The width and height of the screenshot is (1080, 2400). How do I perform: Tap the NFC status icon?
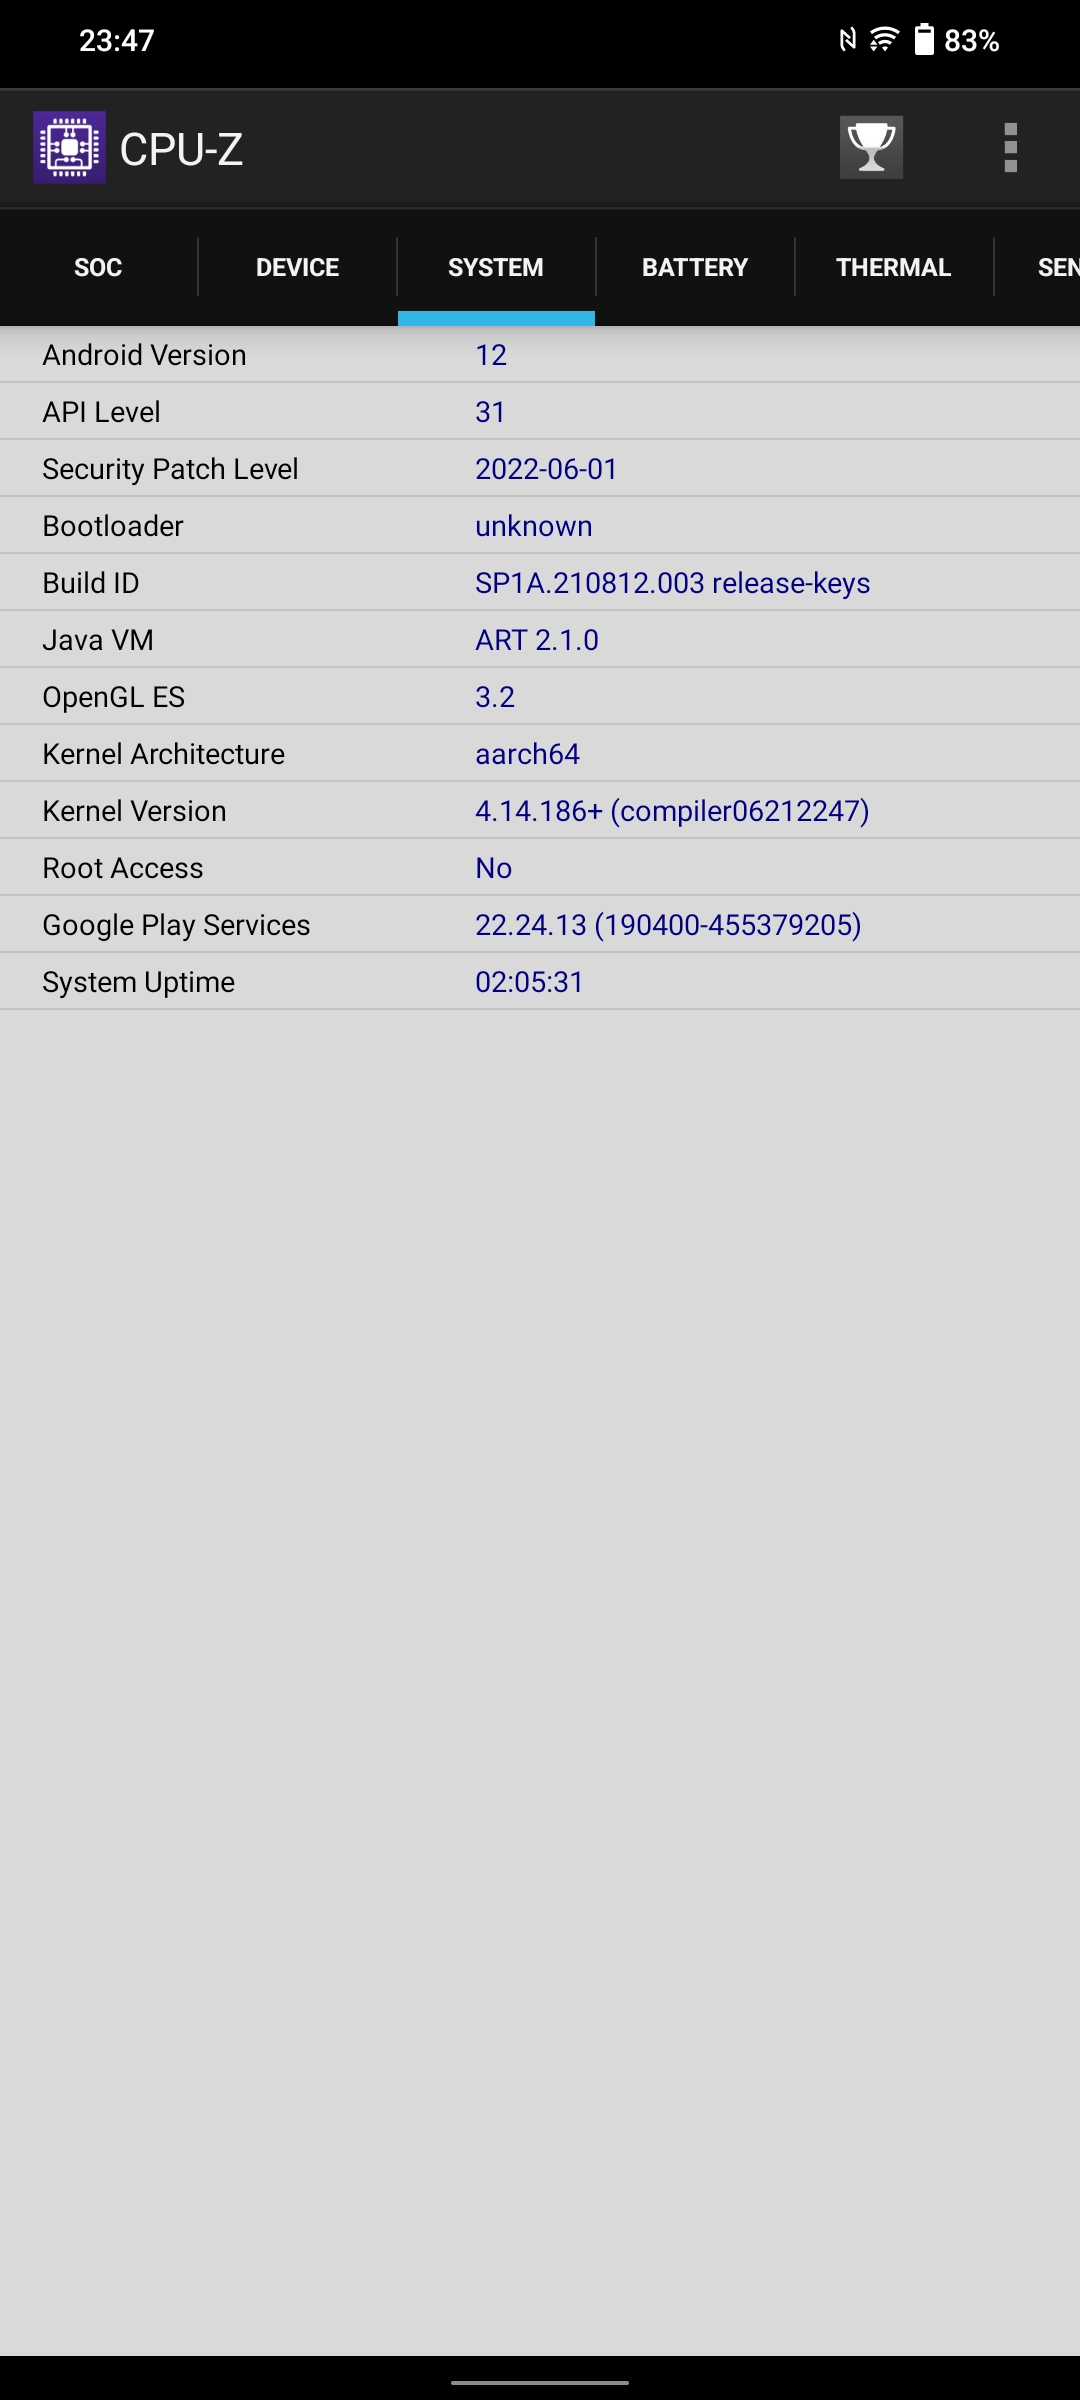[x=848, y=40]
